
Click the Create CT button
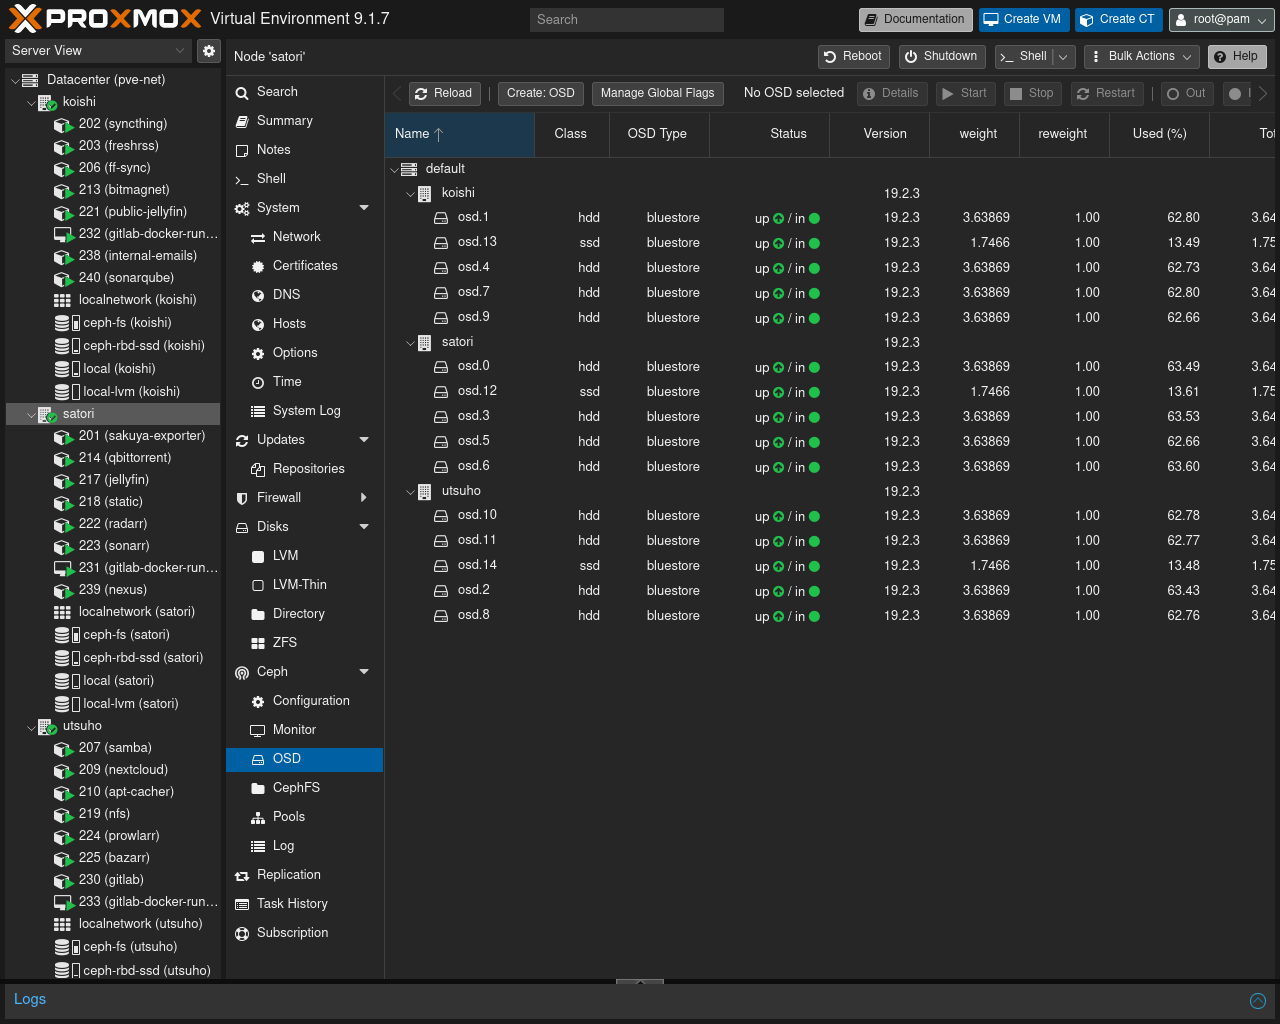(x=1119, y=20)
